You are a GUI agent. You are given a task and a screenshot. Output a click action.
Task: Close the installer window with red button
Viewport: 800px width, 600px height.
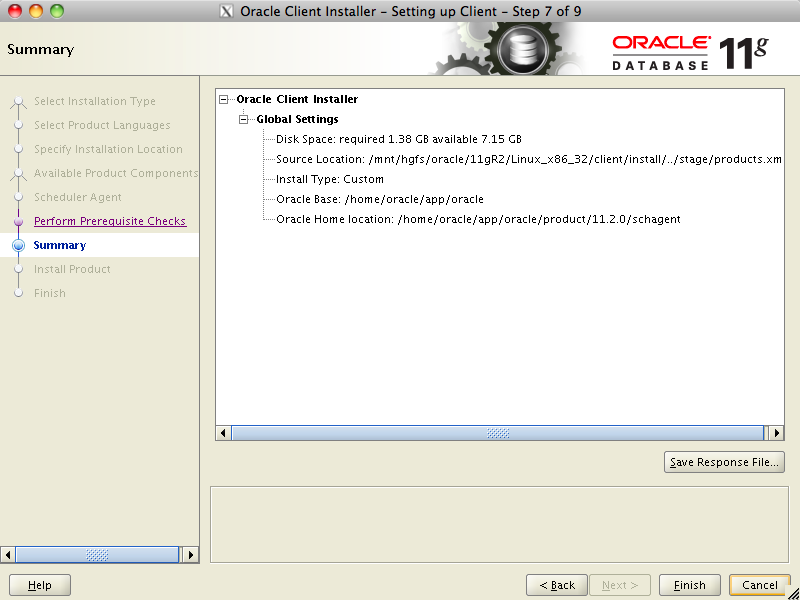pyautogui.click(x=15, y=11)
